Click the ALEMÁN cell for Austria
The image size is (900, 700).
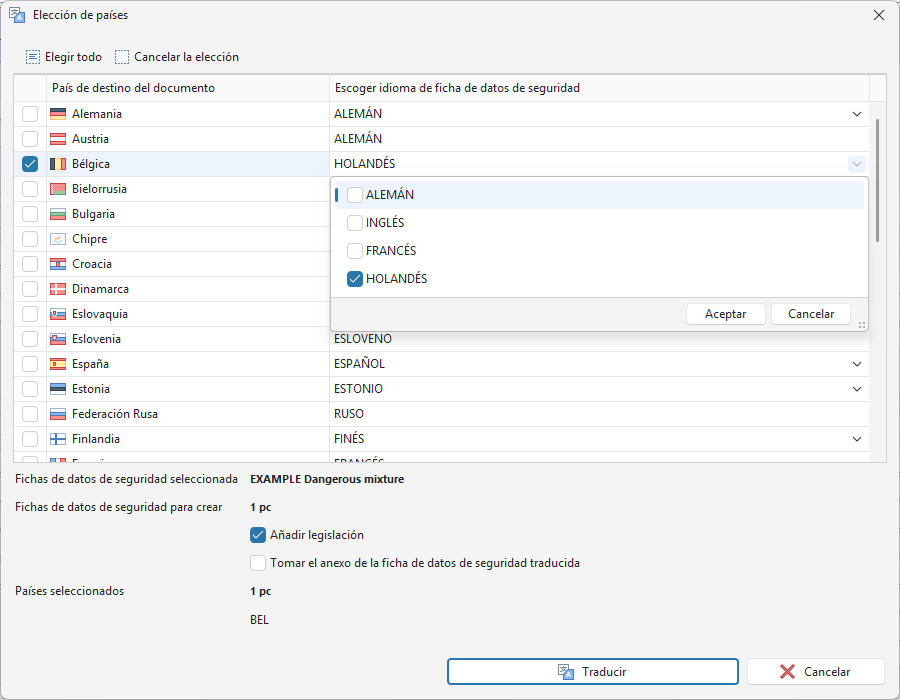pyautogui.click(x=599, y=139)
